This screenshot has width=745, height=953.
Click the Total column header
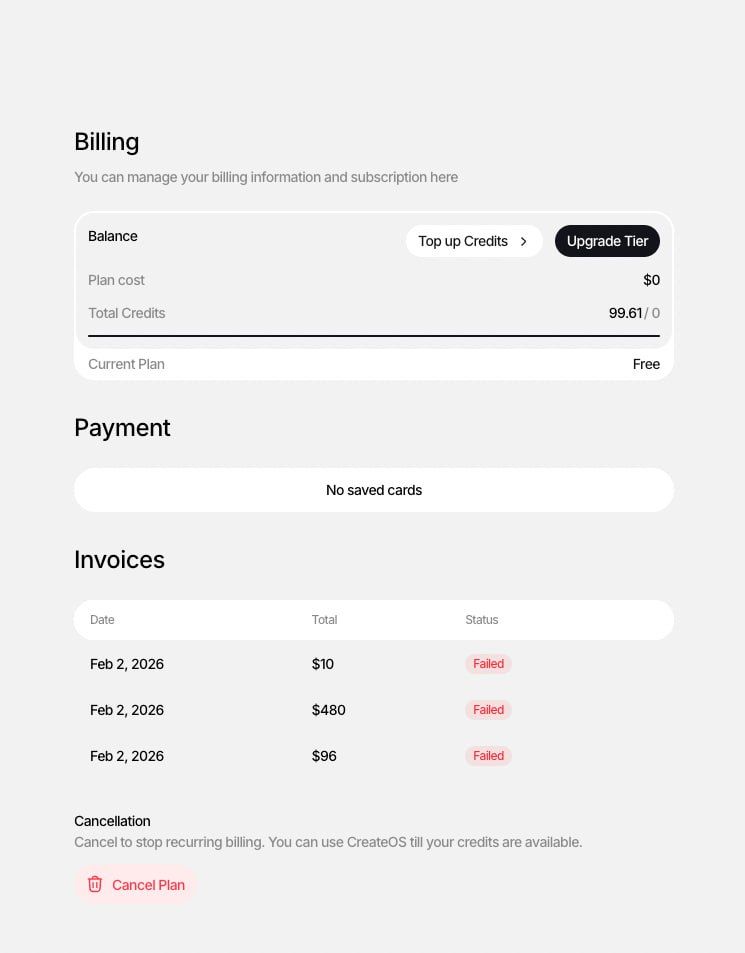point(324,619)
